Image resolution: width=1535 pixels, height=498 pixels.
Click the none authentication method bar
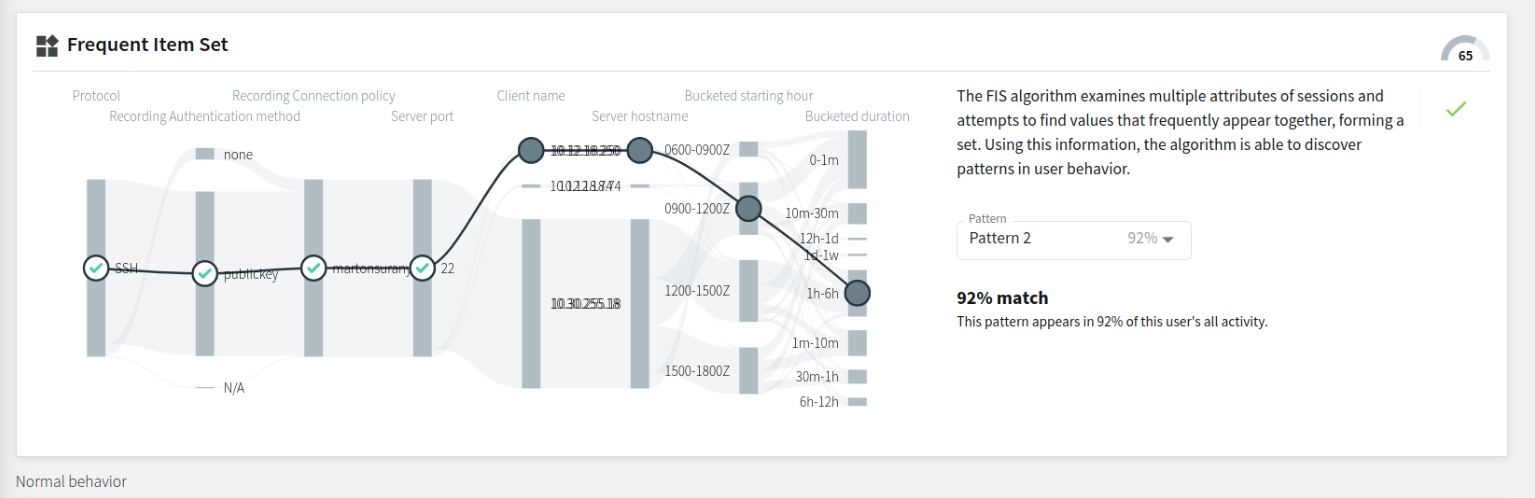point(205,154)
